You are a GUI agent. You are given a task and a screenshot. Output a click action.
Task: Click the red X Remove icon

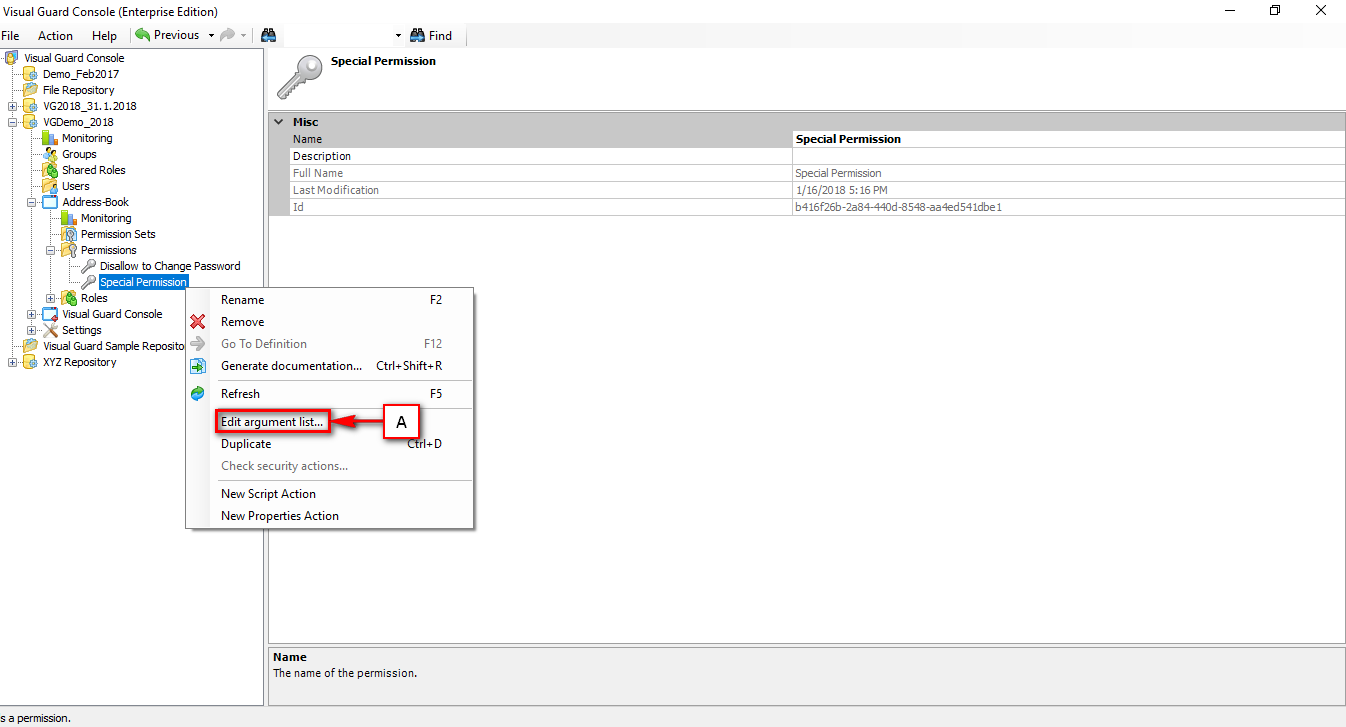(x=198, y=322)
